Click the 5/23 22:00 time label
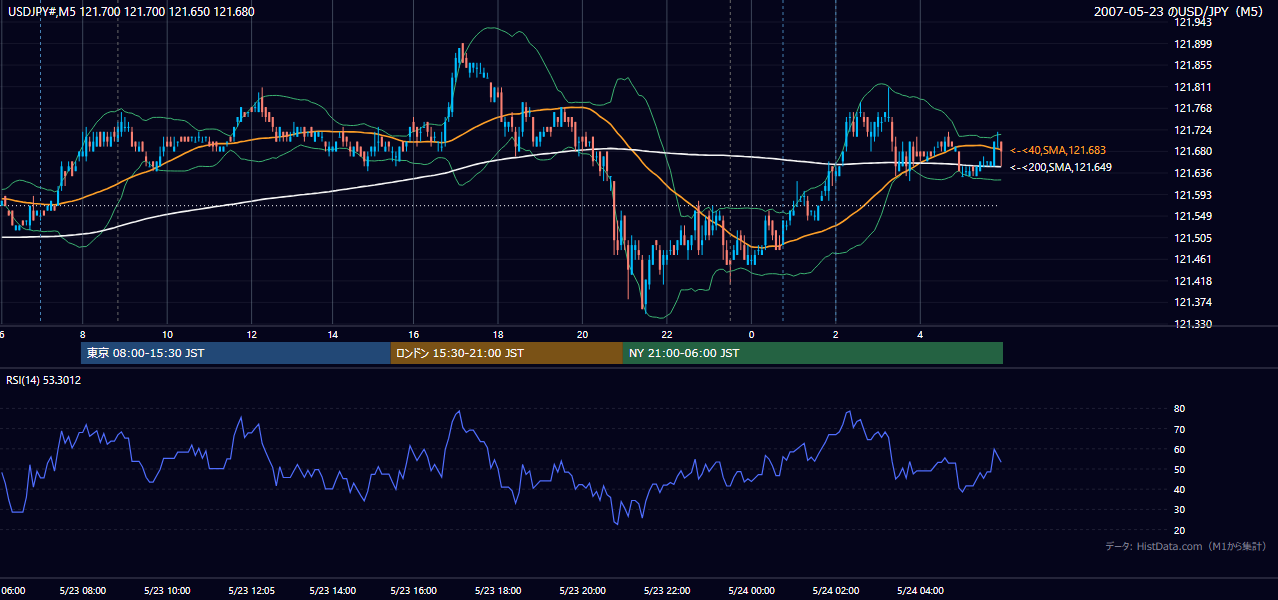 666,591
